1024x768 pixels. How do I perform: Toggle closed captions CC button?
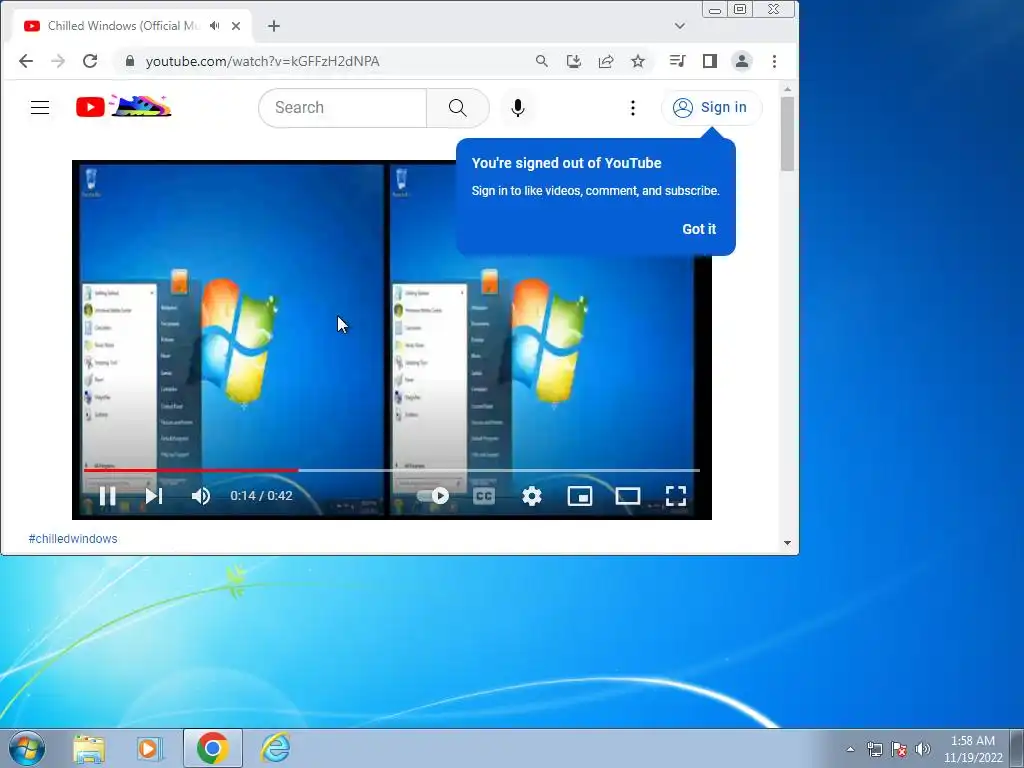484,496
